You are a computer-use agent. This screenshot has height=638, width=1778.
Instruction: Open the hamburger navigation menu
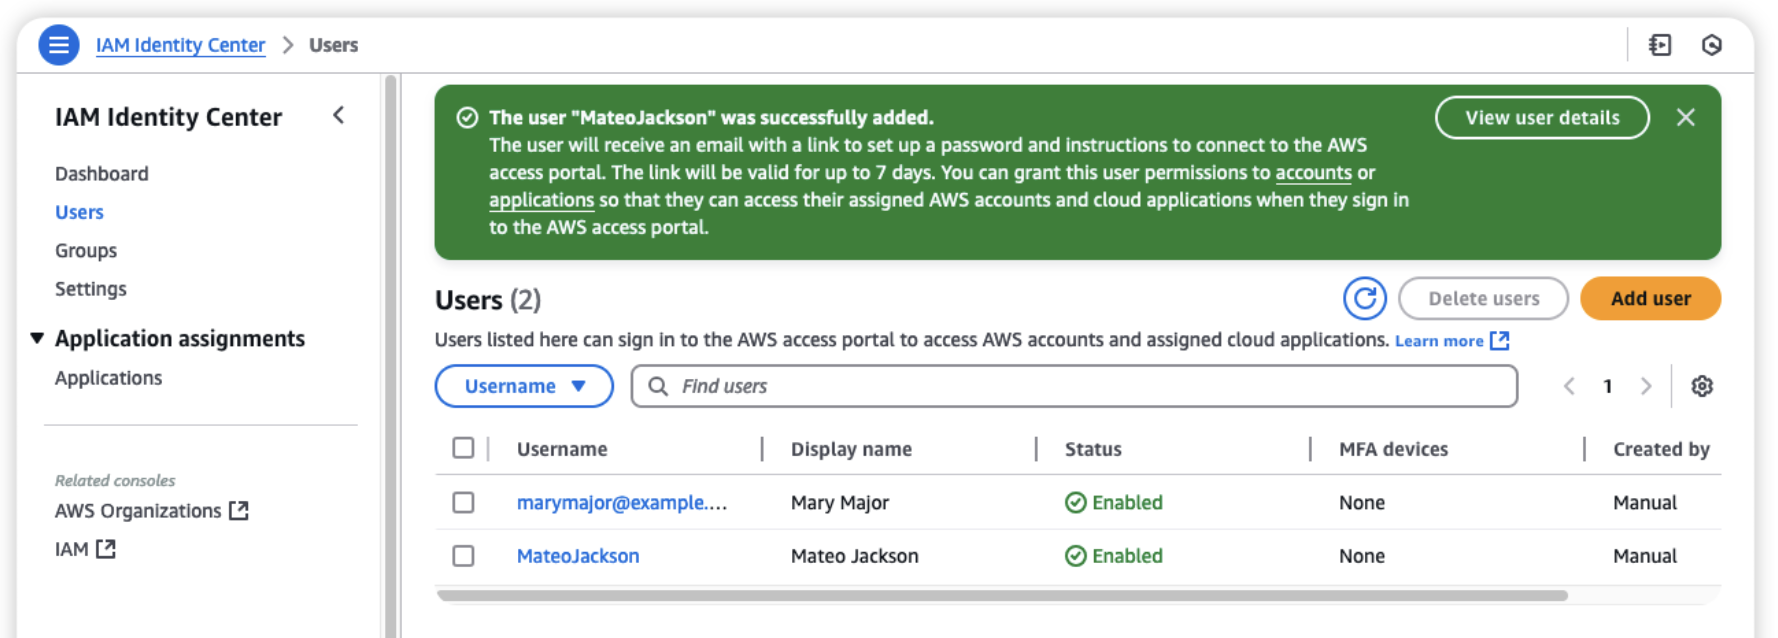(59, 45)
